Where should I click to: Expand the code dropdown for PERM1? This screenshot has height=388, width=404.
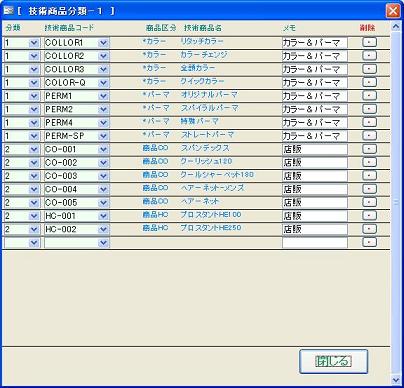coord(103,96)
